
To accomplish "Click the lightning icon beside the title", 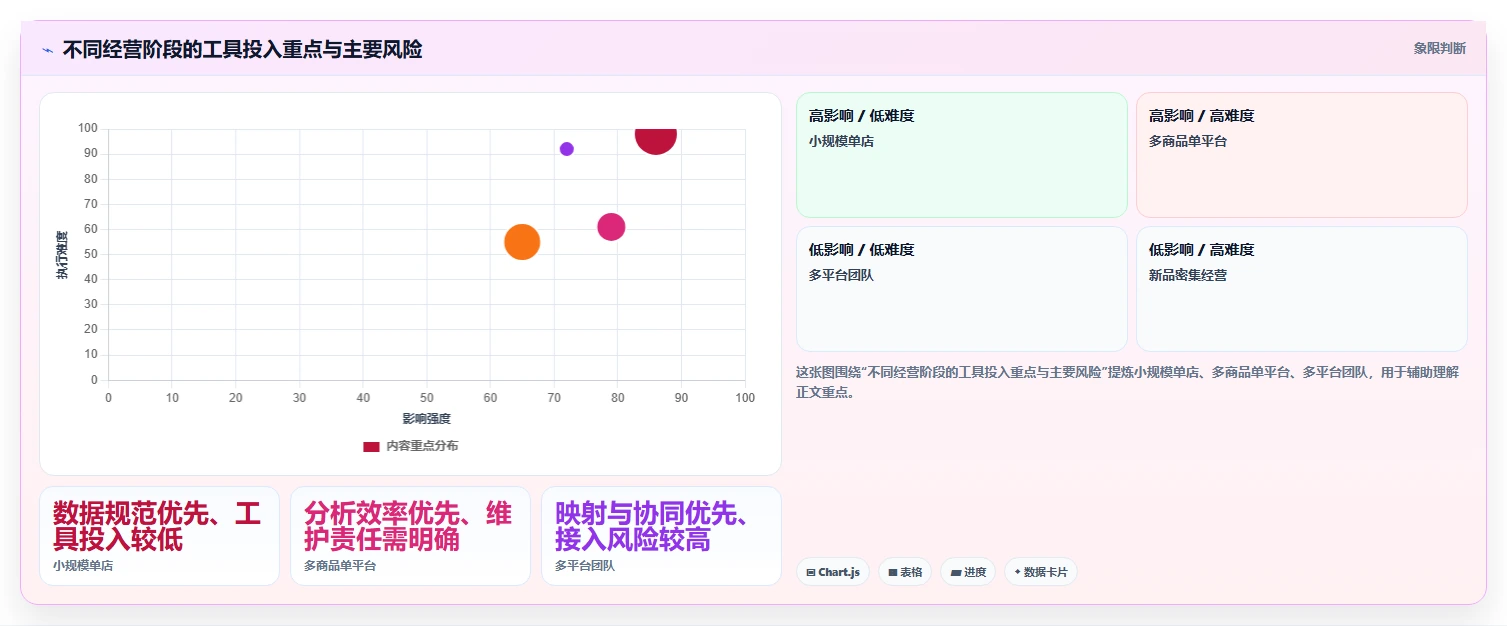I will point(47,49).
